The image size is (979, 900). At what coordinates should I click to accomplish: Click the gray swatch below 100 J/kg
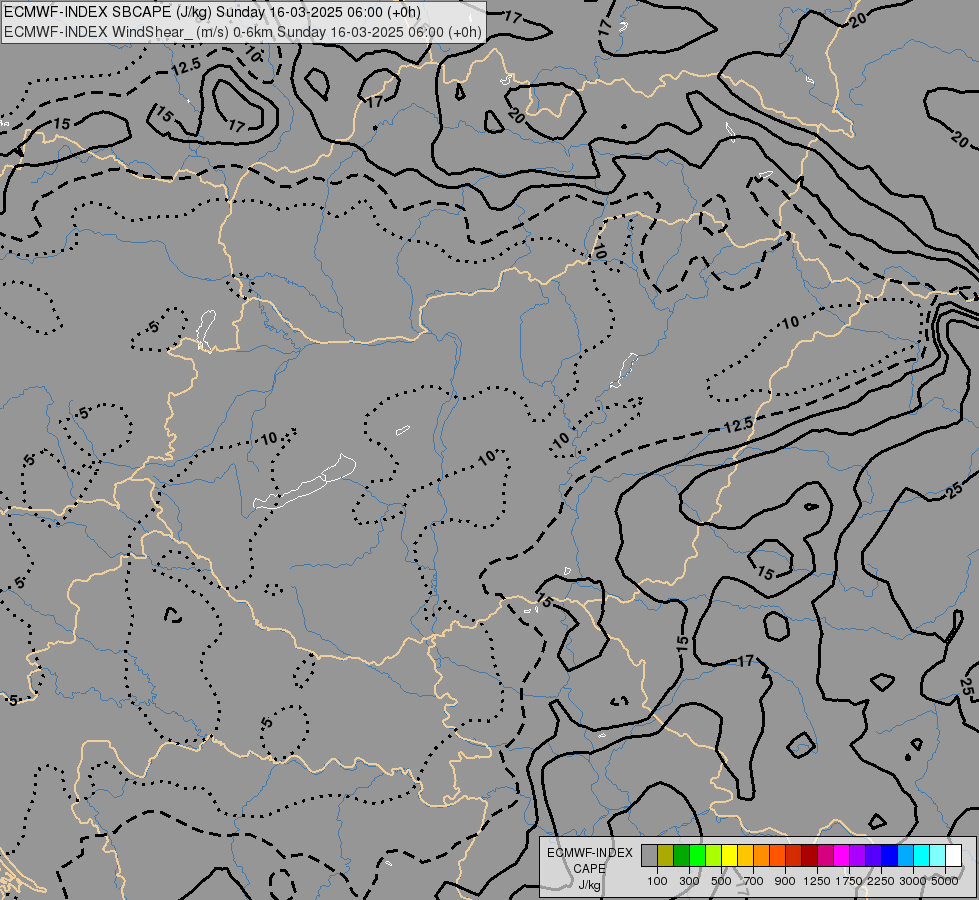(x=649, y=855)
